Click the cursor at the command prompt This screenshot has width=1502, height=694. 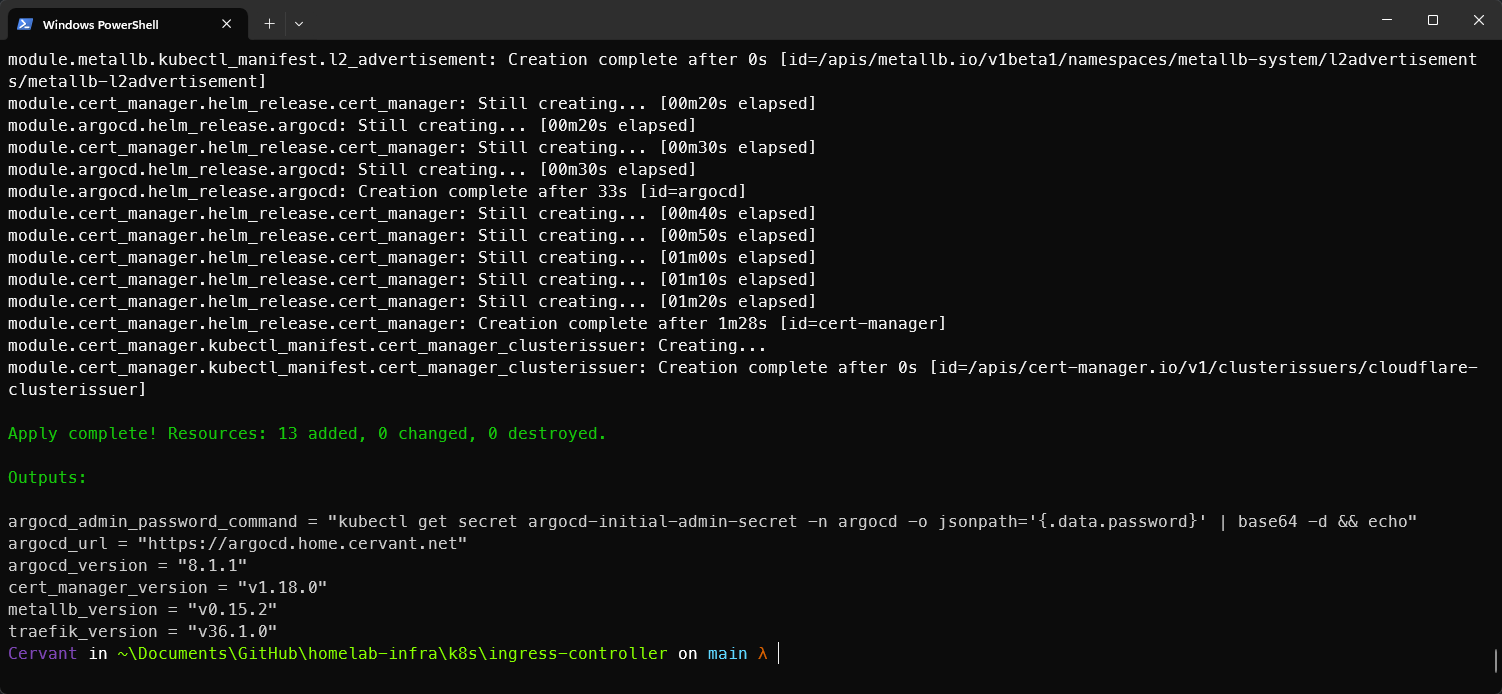(x=778, y=654)
